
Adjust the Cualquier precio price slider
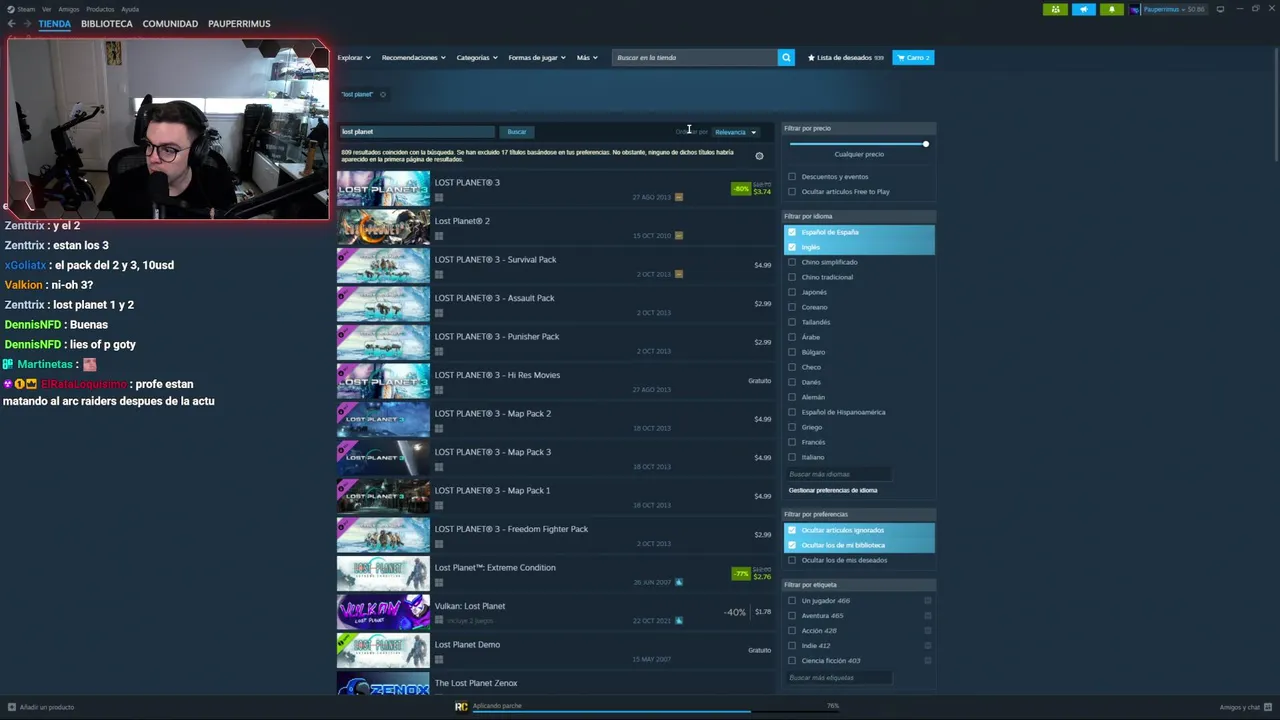925,144
